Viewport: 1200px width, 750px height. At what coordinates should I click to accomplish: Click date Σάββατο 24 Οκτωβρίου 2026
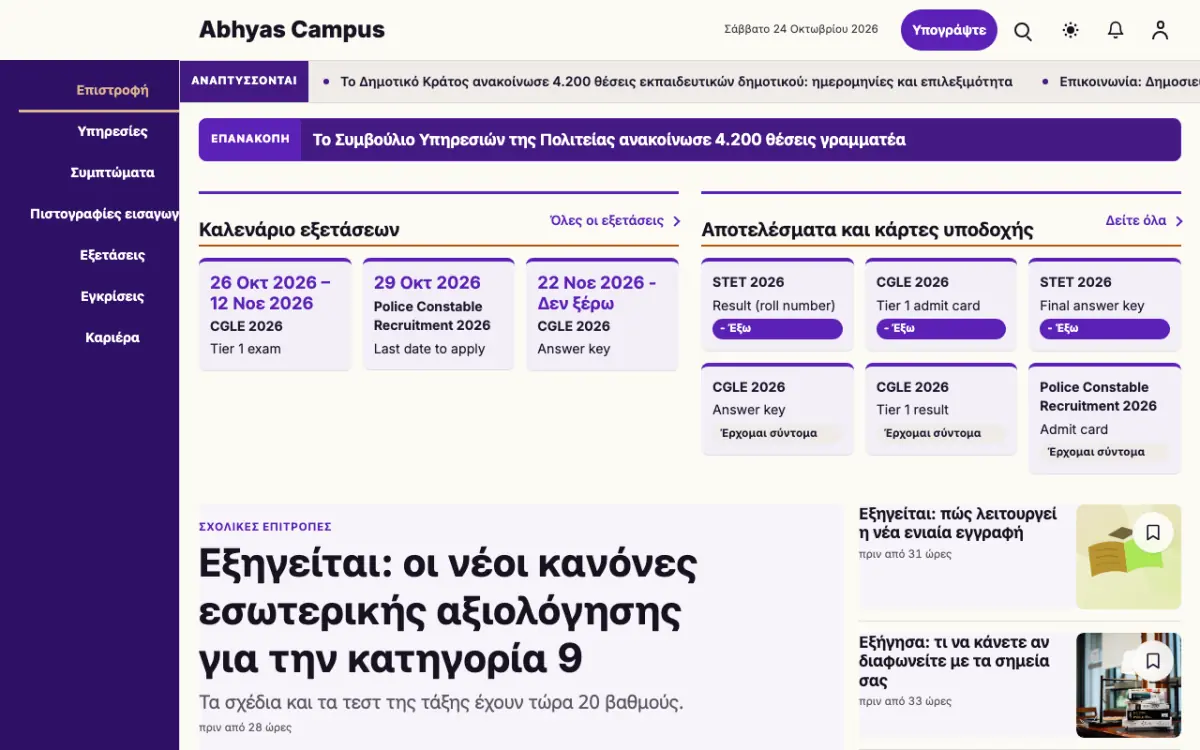(801, 30)
